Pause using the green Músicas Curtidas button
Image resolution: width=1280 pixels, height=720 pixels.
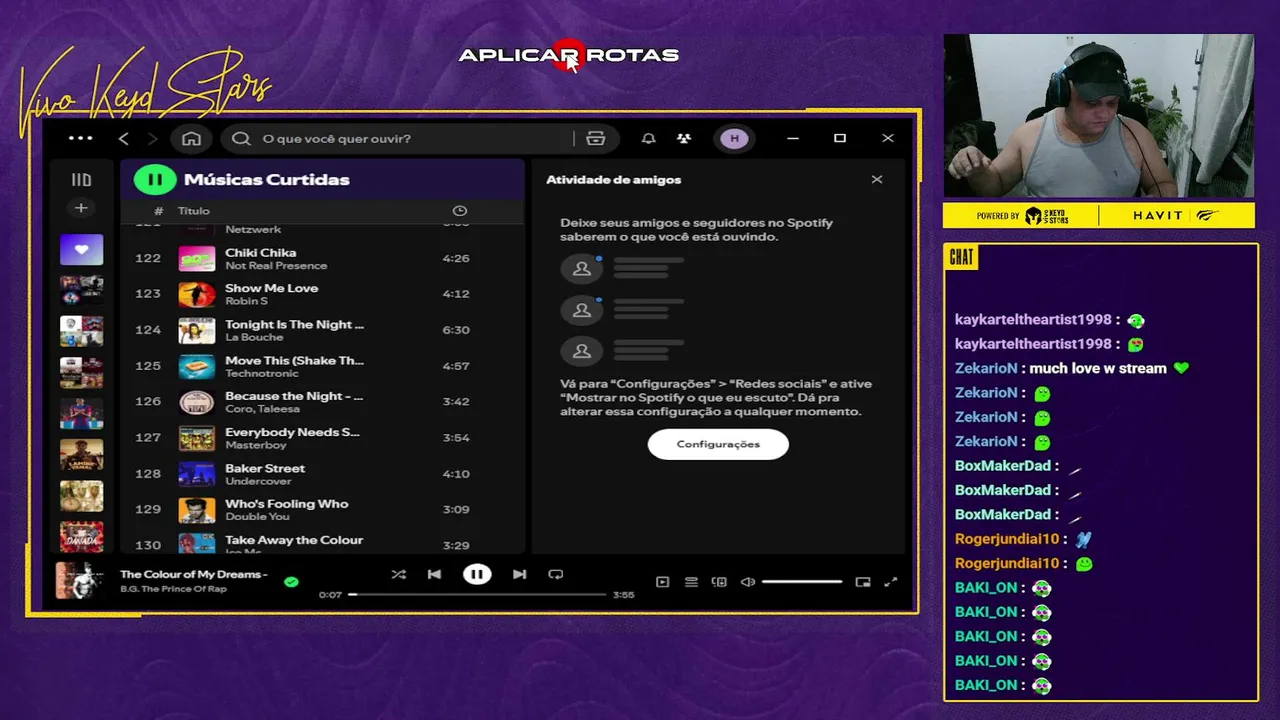click(x=155, y=180)
